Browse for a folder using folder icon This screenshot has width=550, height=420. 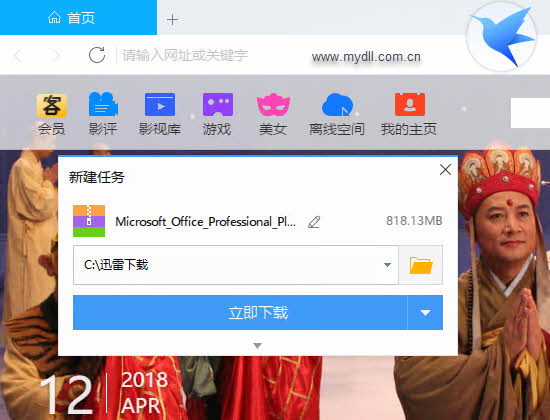click(x=421, y=265)
